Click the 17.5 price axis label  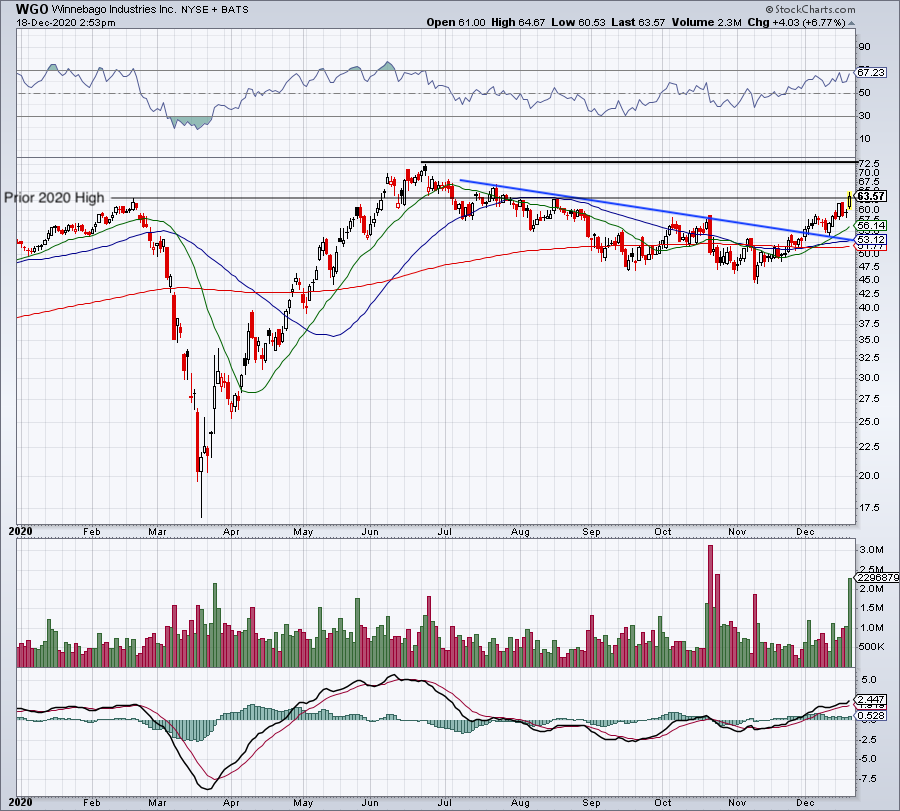[x=868, y=507]
